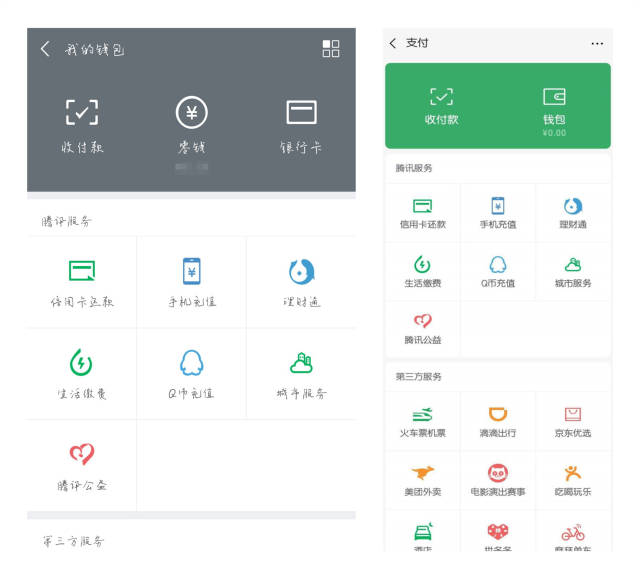Go back from the 我的钱包 screen

(x=45, y=49)
